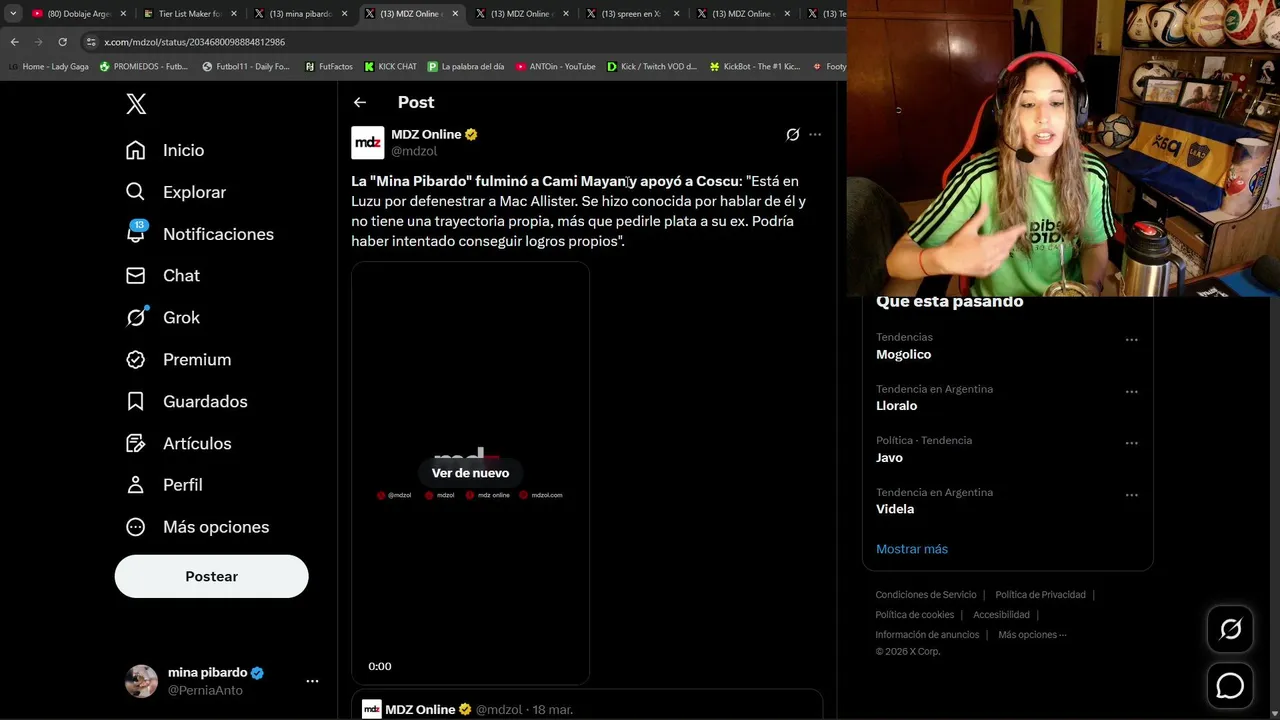Screen dimensions: 1280x720
Task: Open the KICK CHAT bookmark
Action: (x=391, y=67)
